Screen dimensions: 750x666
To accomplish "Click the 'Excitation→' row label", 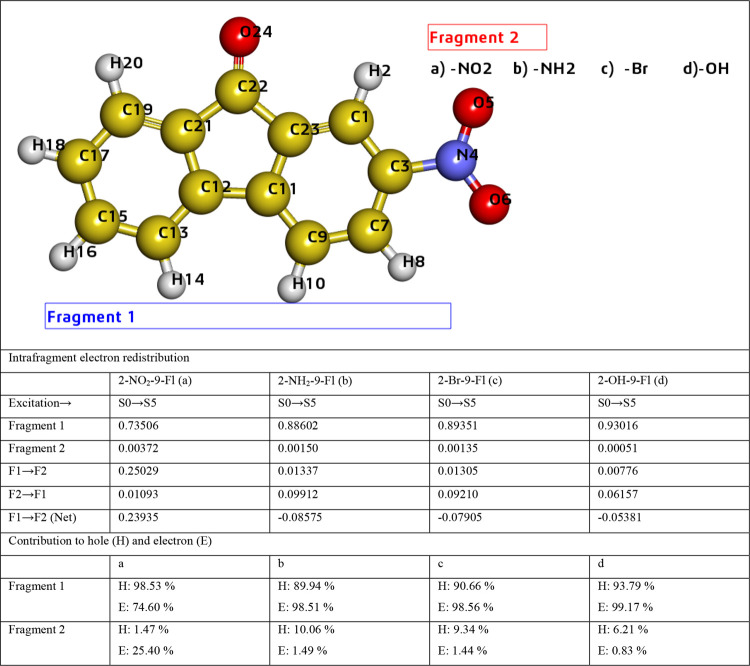I will point(40,403).
